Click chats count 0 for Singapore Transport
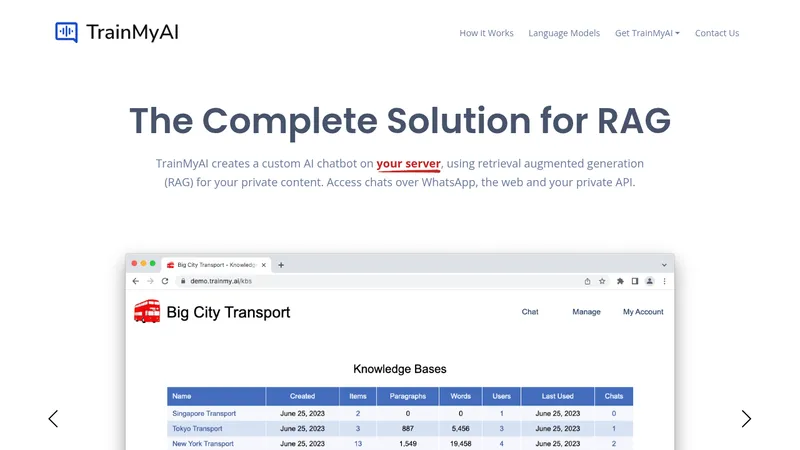800x450 pixels. pyautogui.click(x=614, y=413)
